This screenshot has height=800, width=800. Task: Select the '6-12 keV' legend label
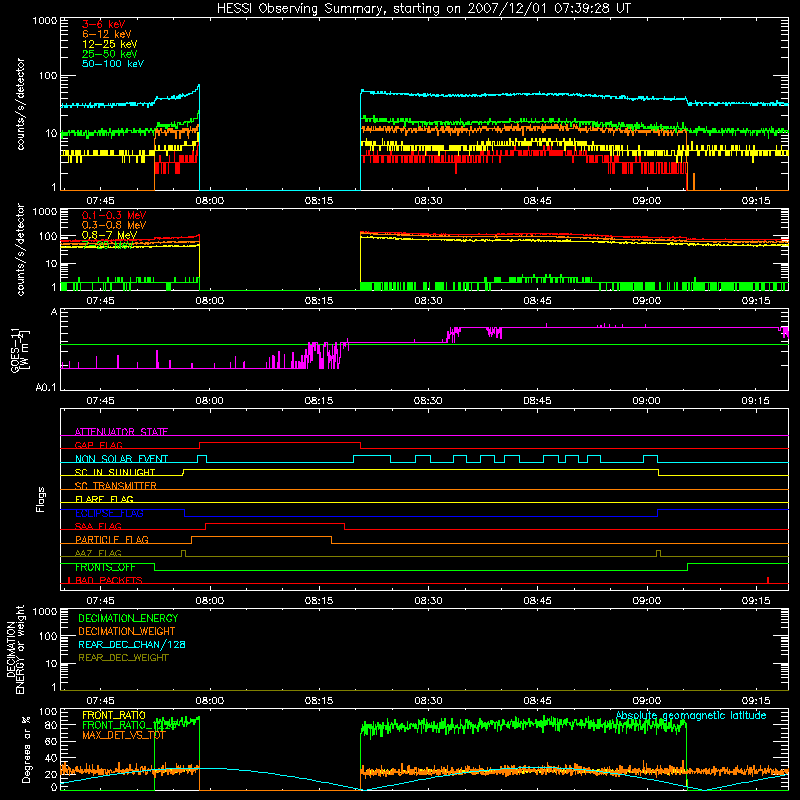pos(107,34)
